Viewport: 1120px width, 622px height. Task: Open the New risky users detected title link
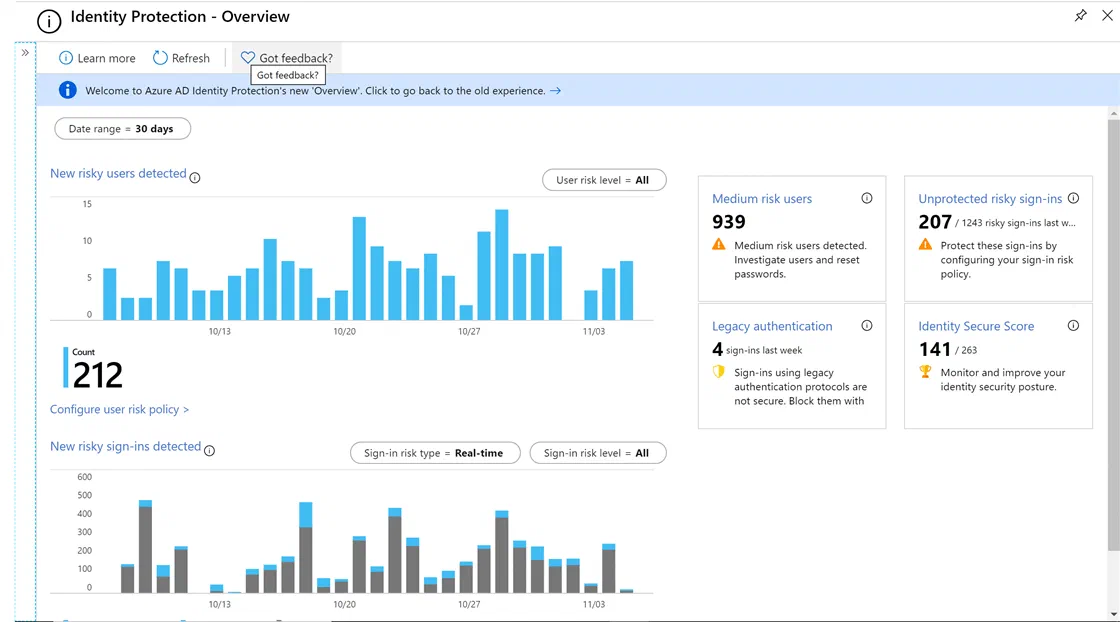(118, 173)
